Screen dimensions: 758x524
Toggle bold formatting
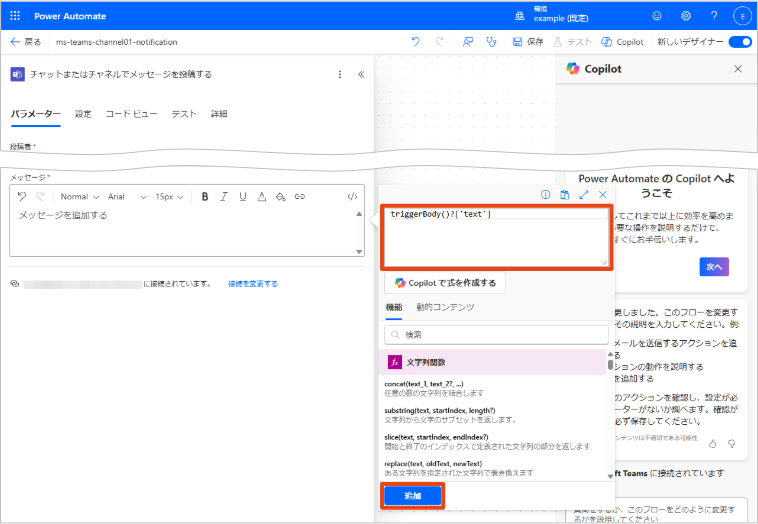(205, 197)
